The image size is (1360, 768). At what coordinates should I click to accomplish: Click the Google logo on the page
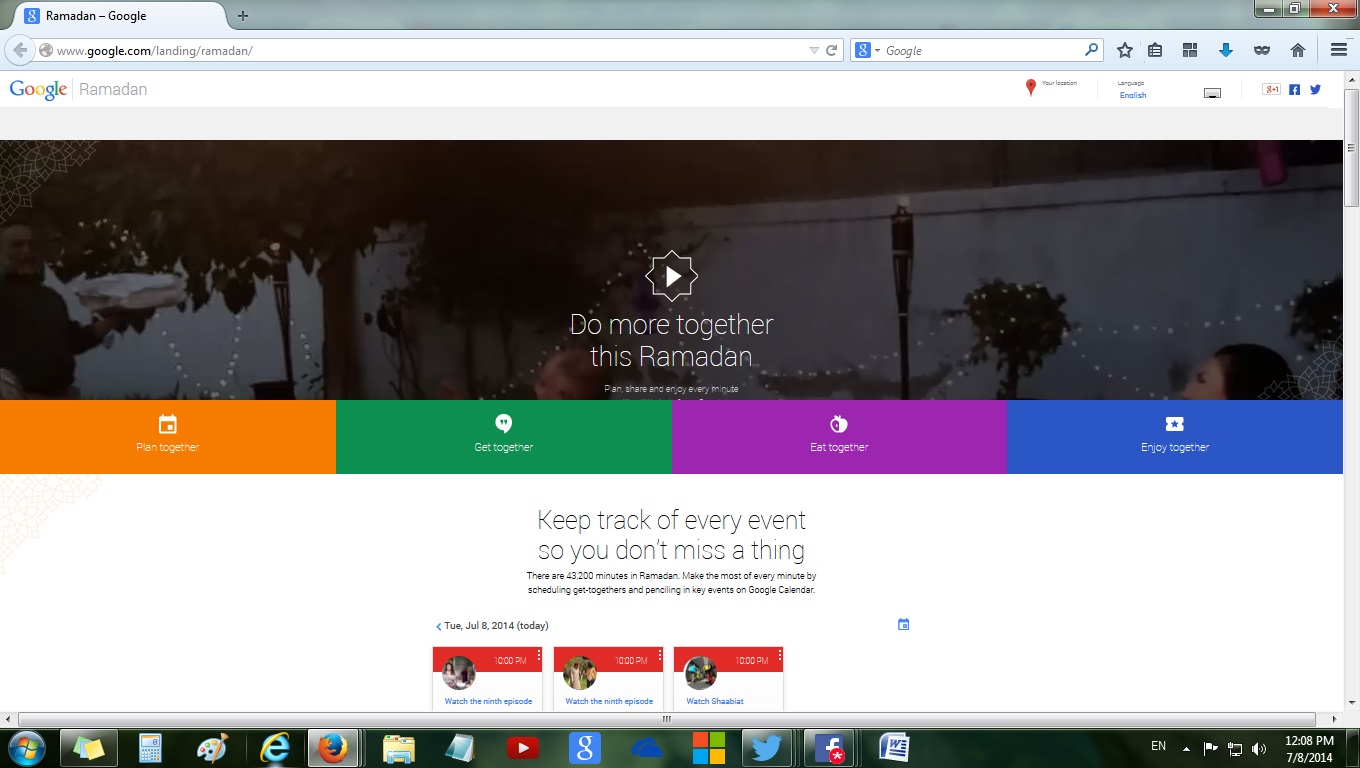[x=38, y=89]
